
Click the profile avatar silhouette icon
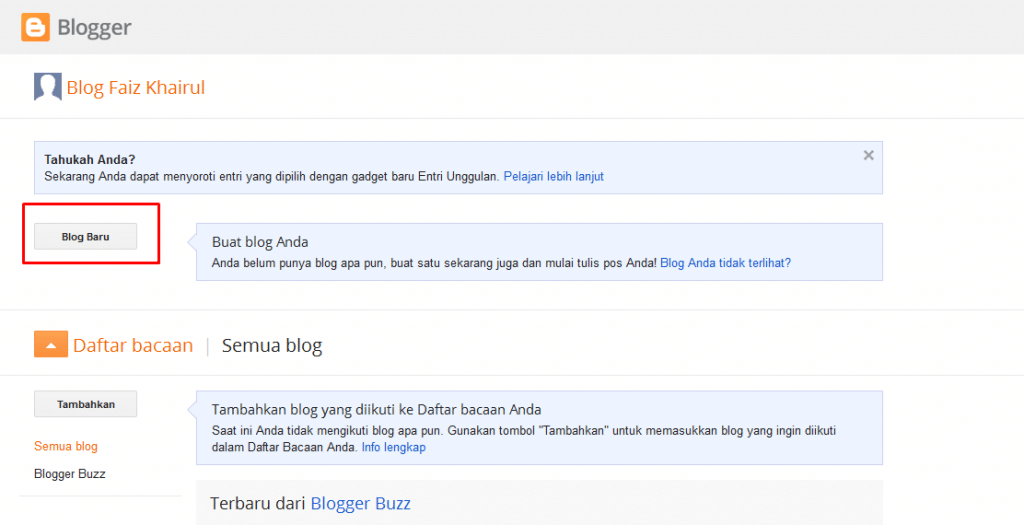click(x=48, y=87)
